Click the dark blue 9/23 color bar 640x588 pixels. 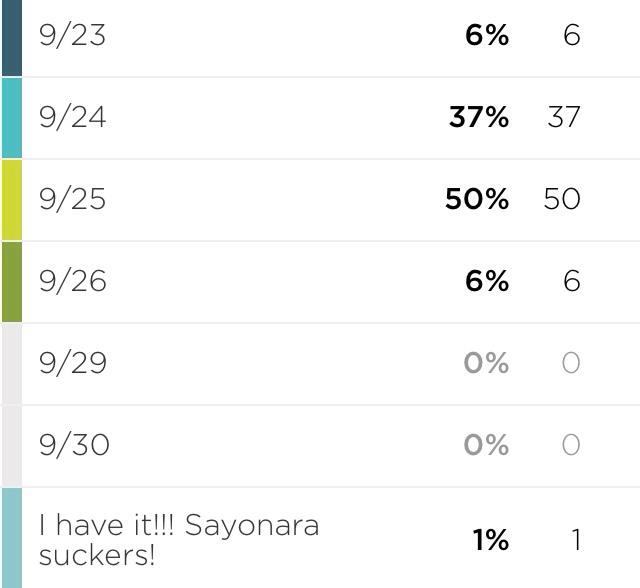point(12,38)
